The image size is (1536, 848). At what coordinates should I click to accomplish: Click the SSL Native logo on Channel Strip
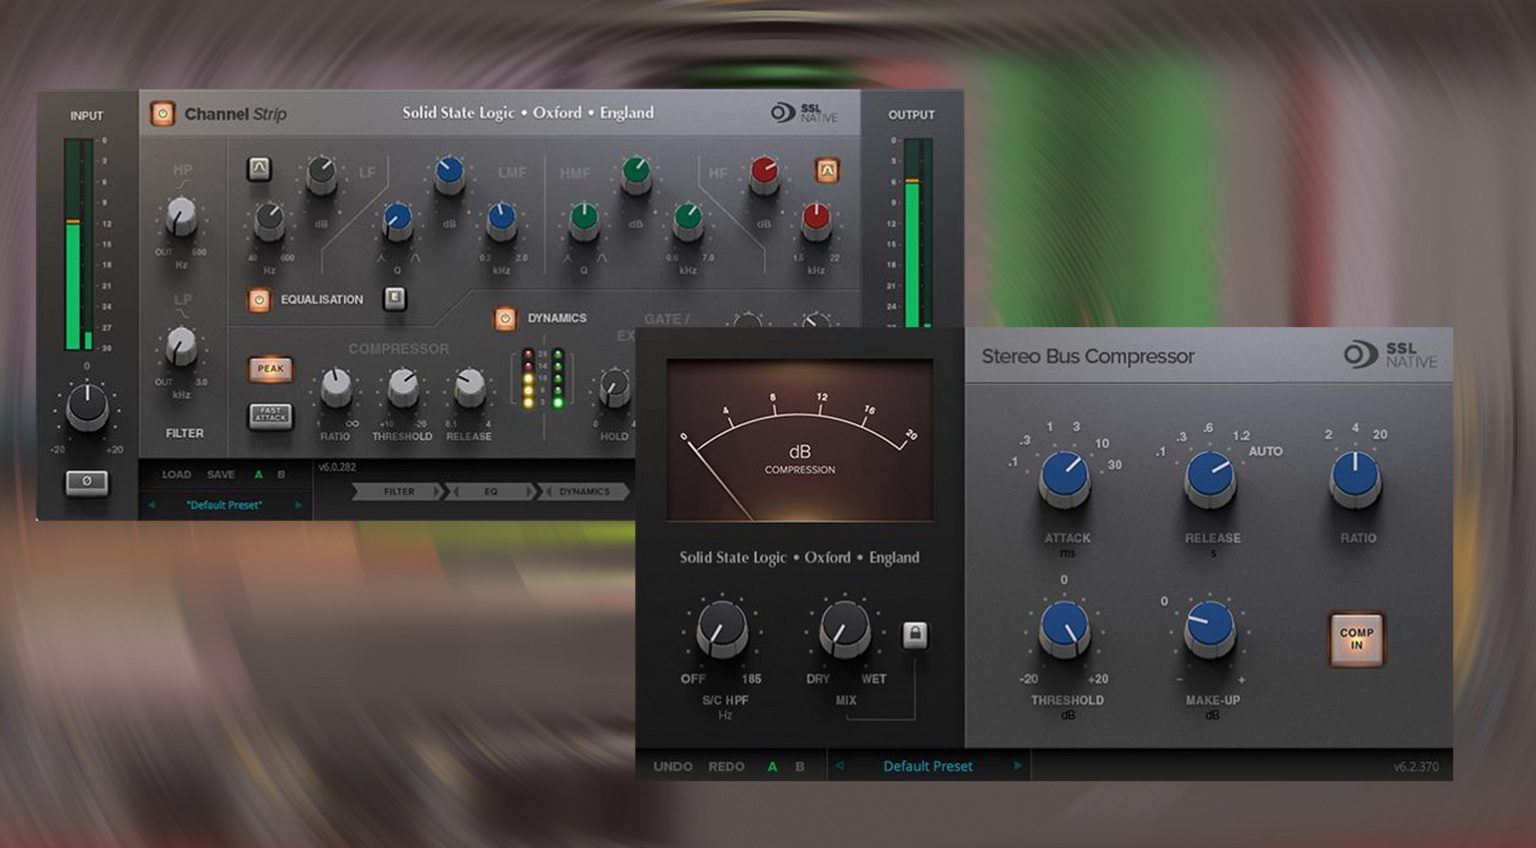tap(803, 113)
